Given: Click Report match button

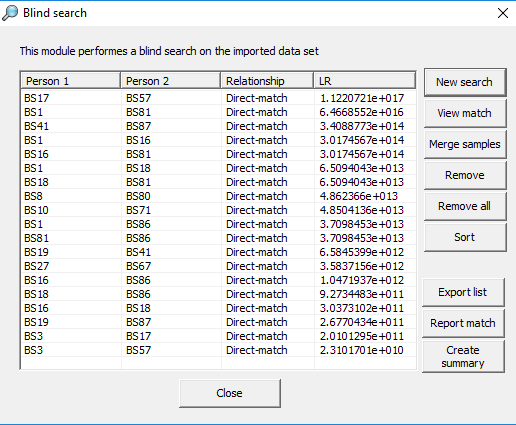Looking at the screenshot, I should click(x=463, y=323).
